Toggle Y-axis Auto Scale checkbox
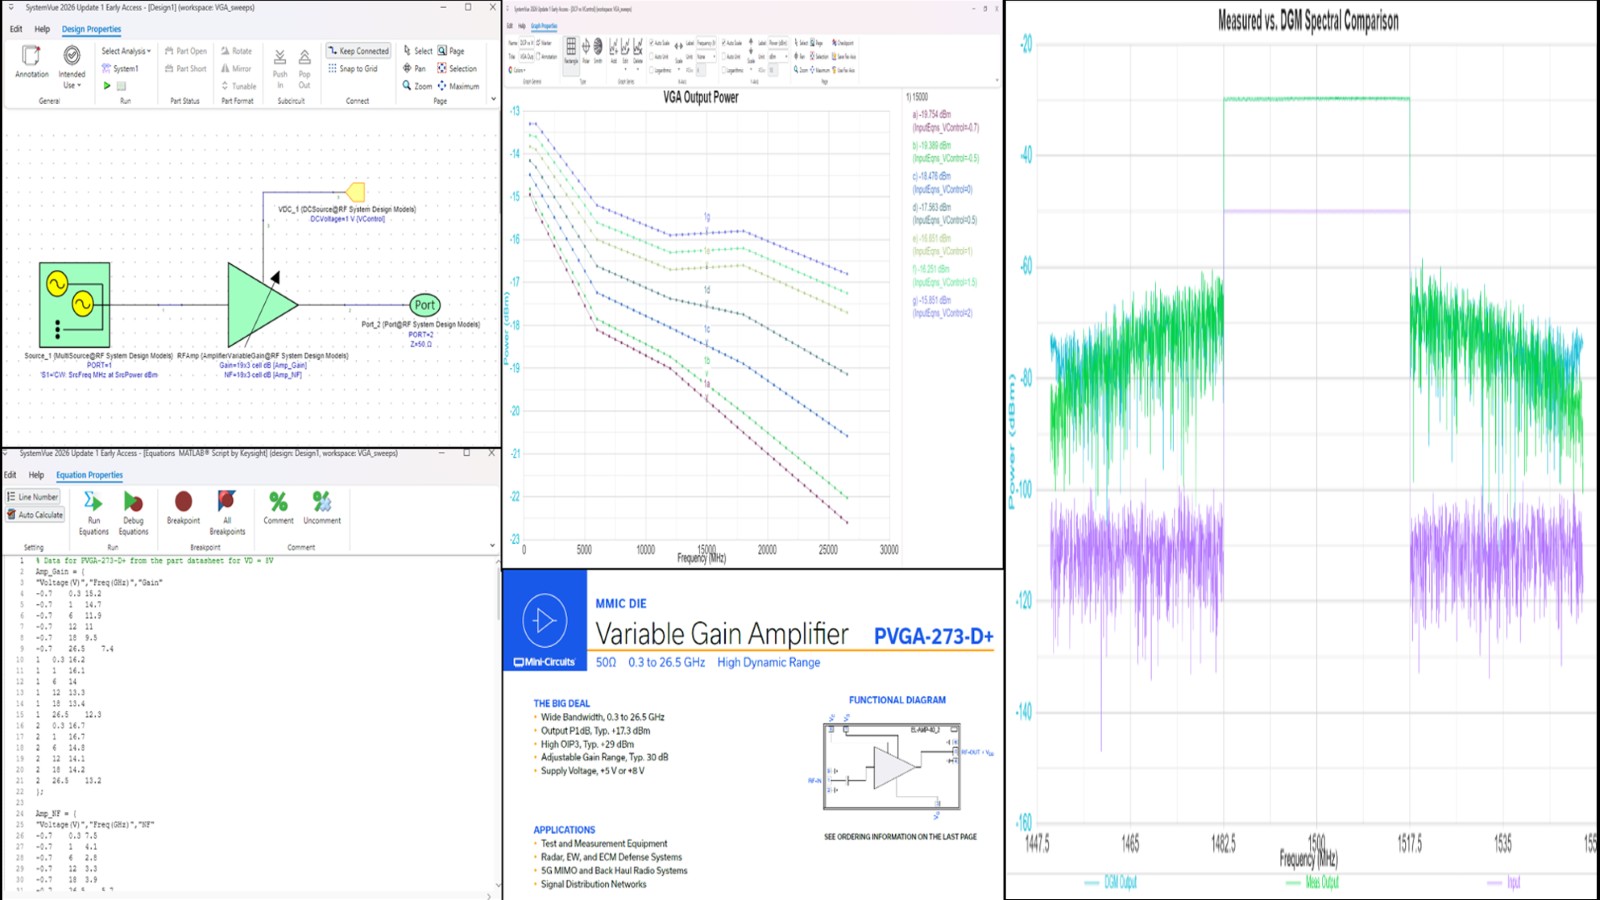Viewport: 1600px width, 900px height. tap(731, 43)
